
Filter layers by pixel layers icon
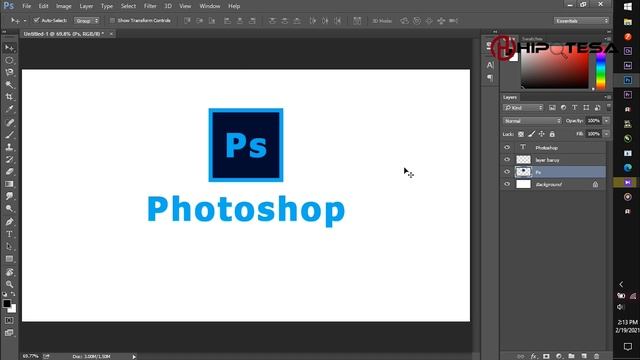[x=552, y=108]
